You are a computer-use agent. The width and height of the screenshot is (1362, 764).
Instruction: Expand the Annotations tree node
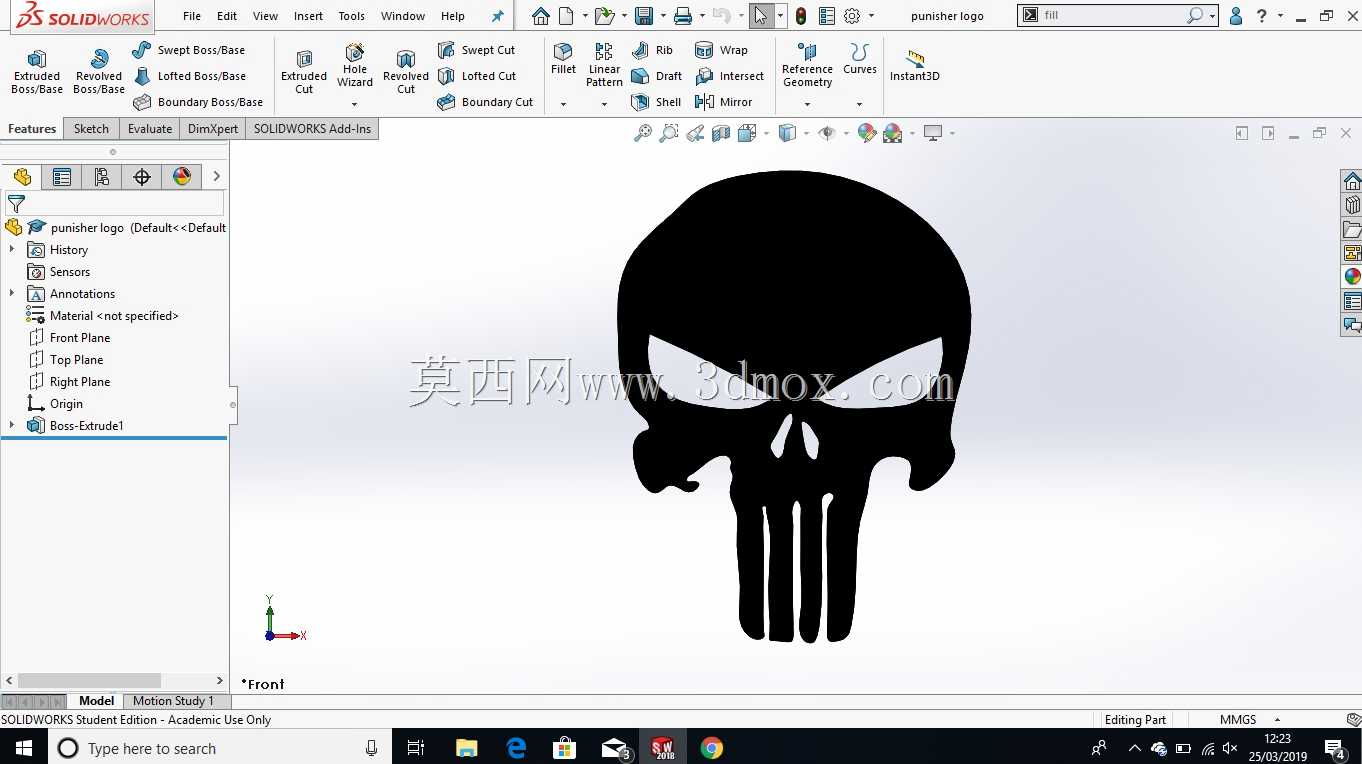(12, 293)
